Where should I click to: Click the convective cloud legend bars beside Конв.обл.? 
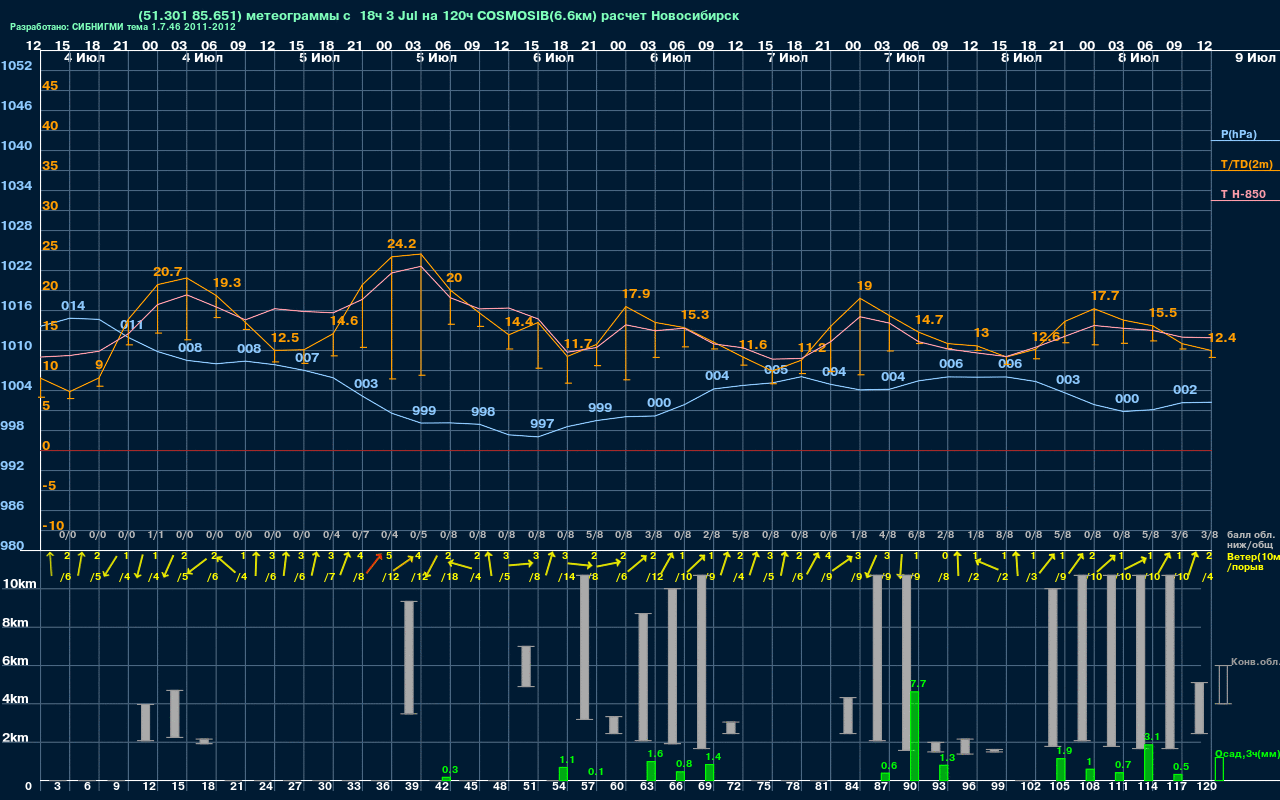[x=1222, y=684]
